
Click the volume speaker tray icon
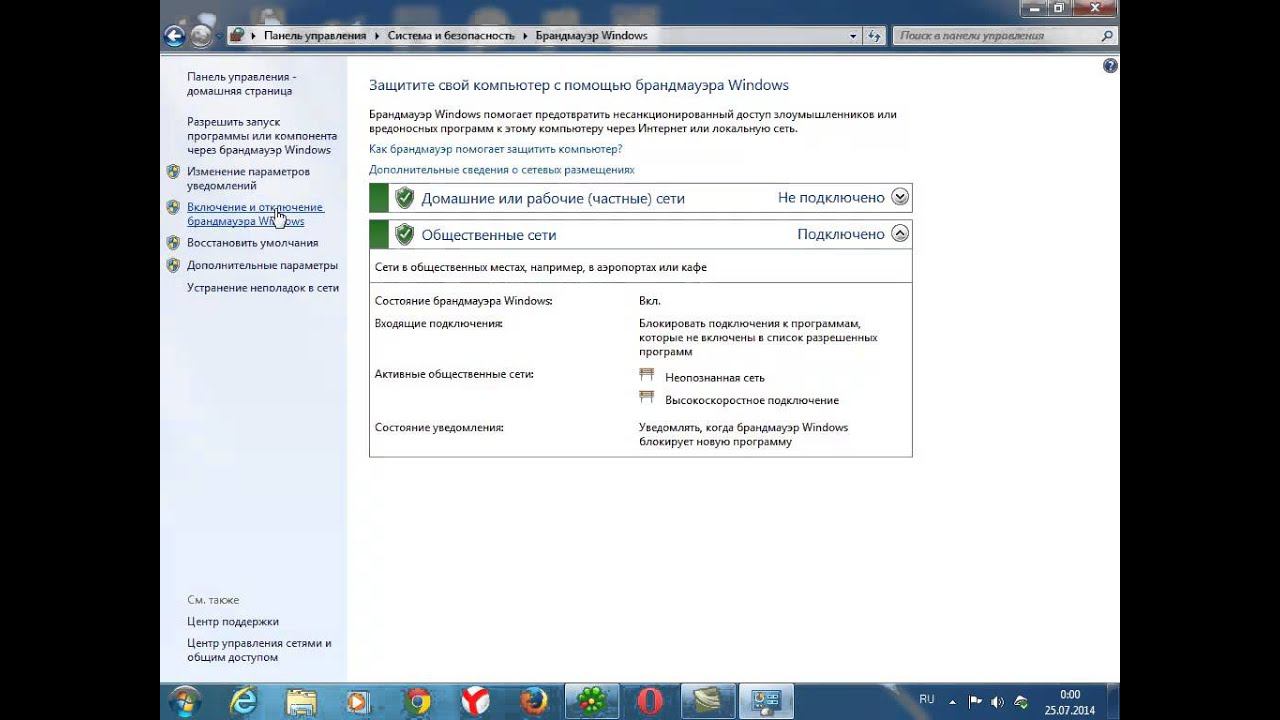tap(997, 702)
